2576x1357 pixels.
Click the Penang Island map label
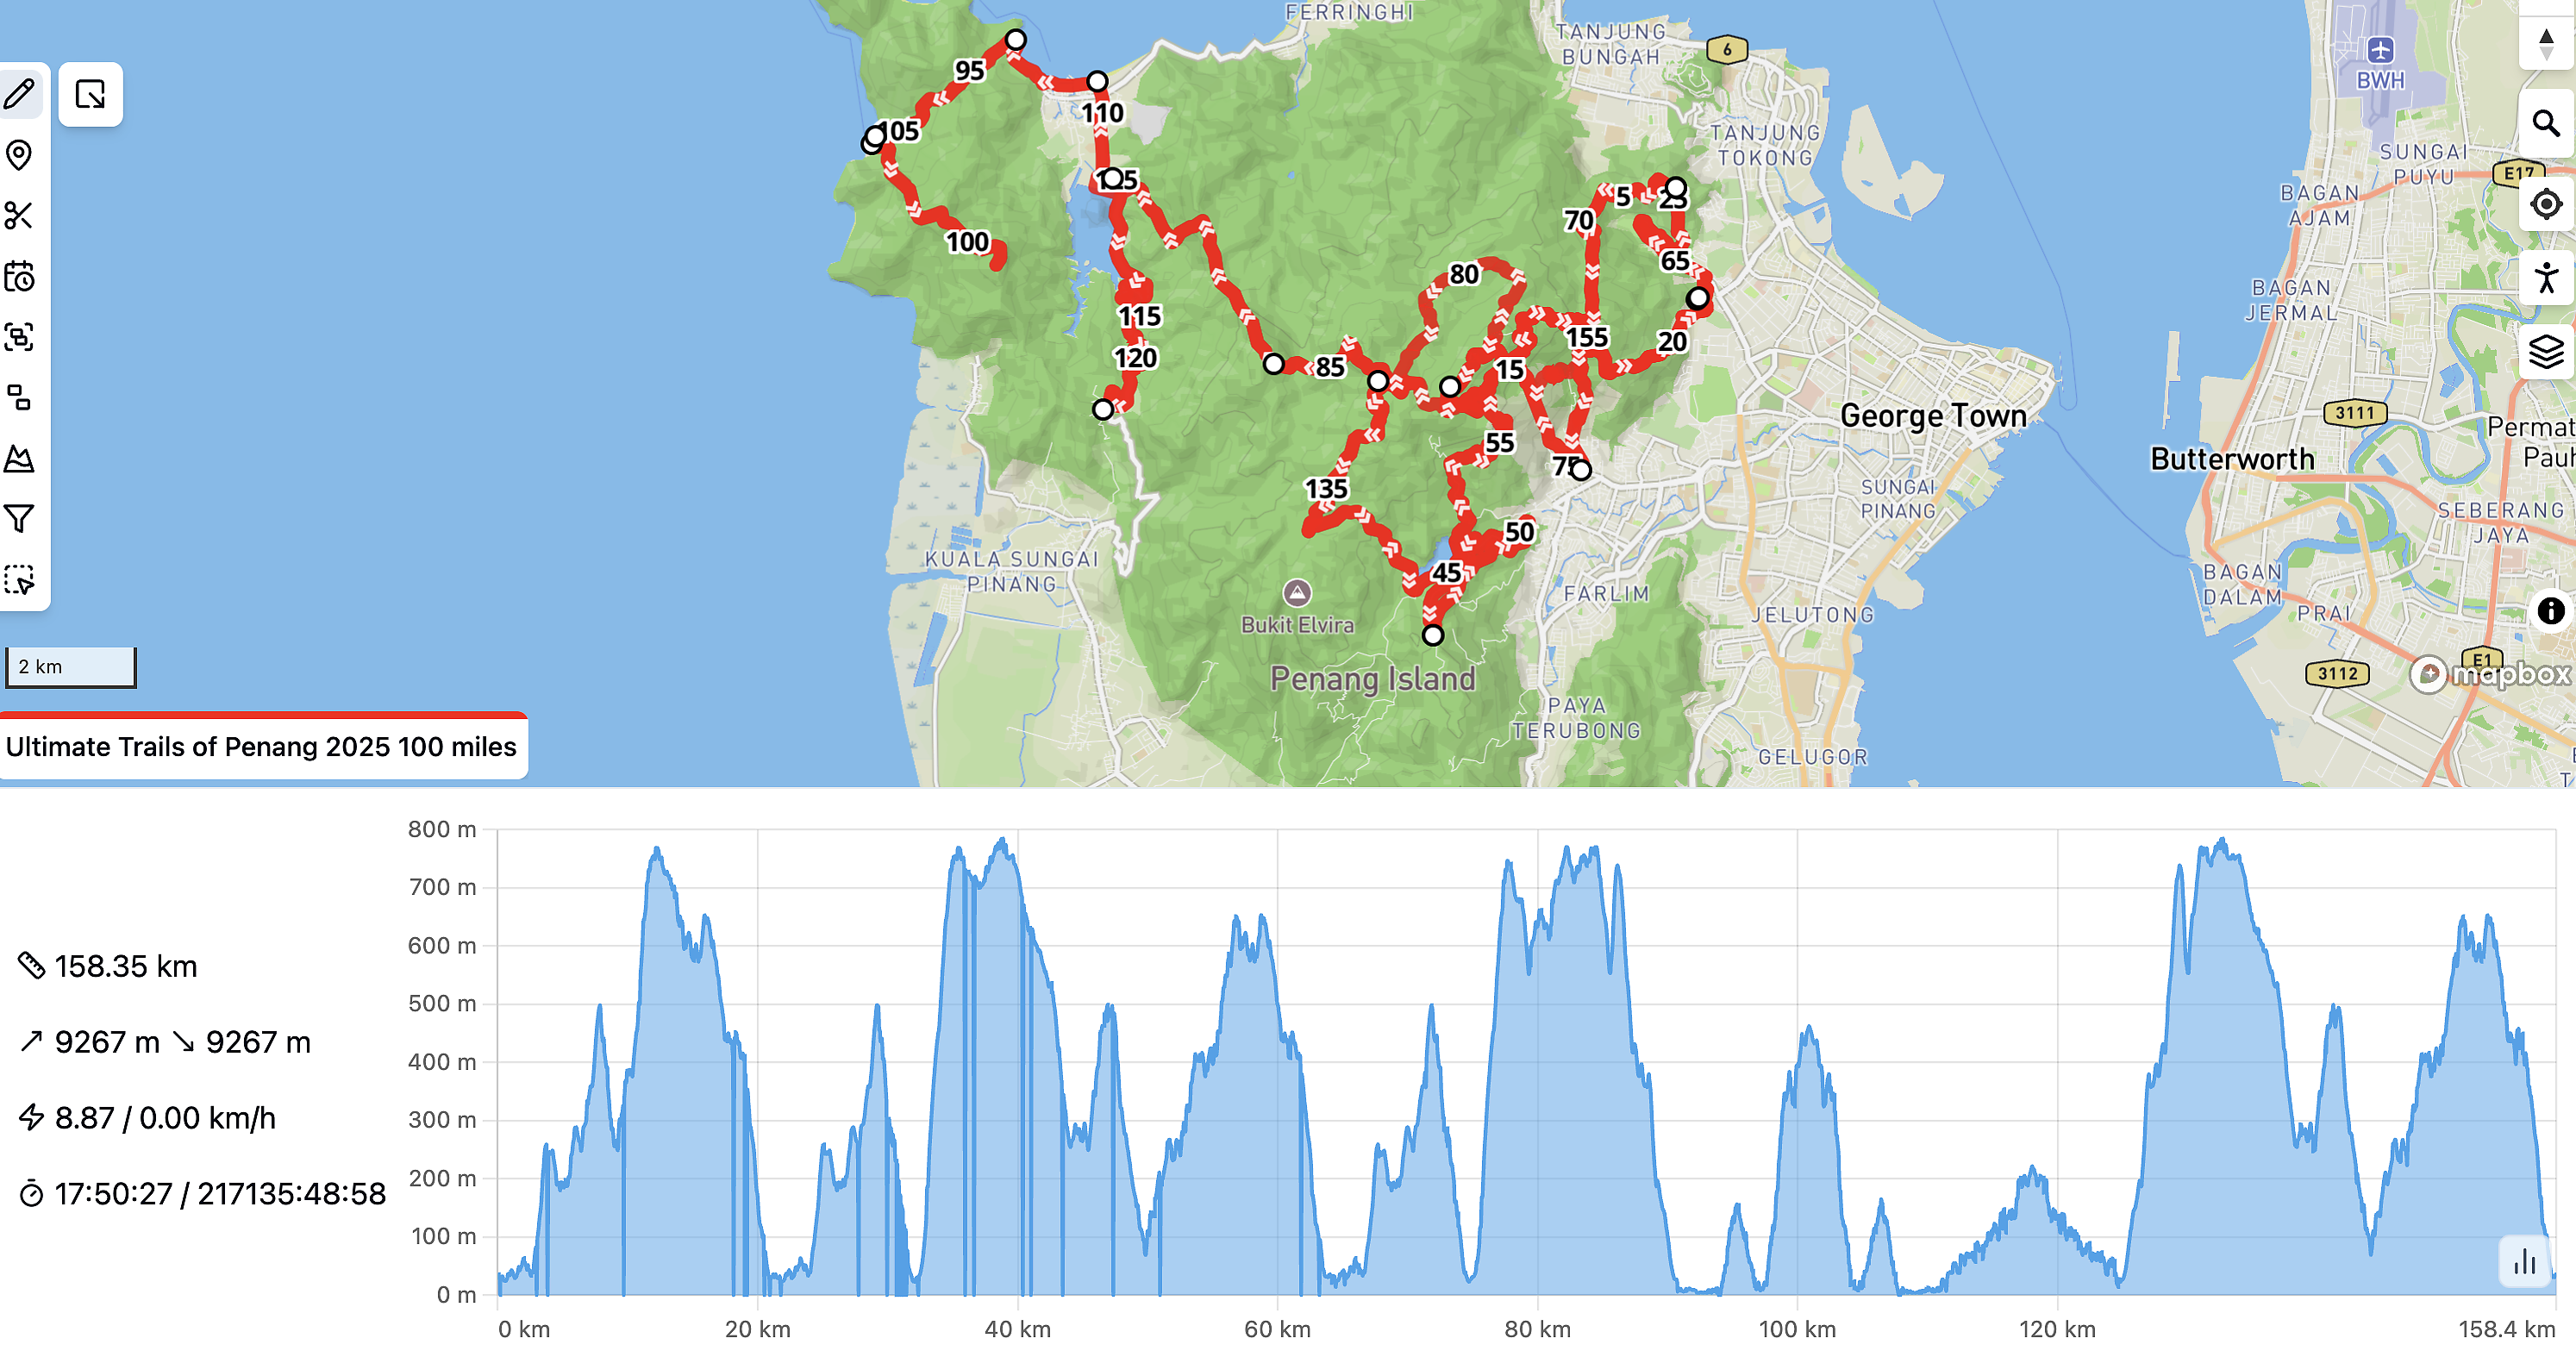(1372, 679)
